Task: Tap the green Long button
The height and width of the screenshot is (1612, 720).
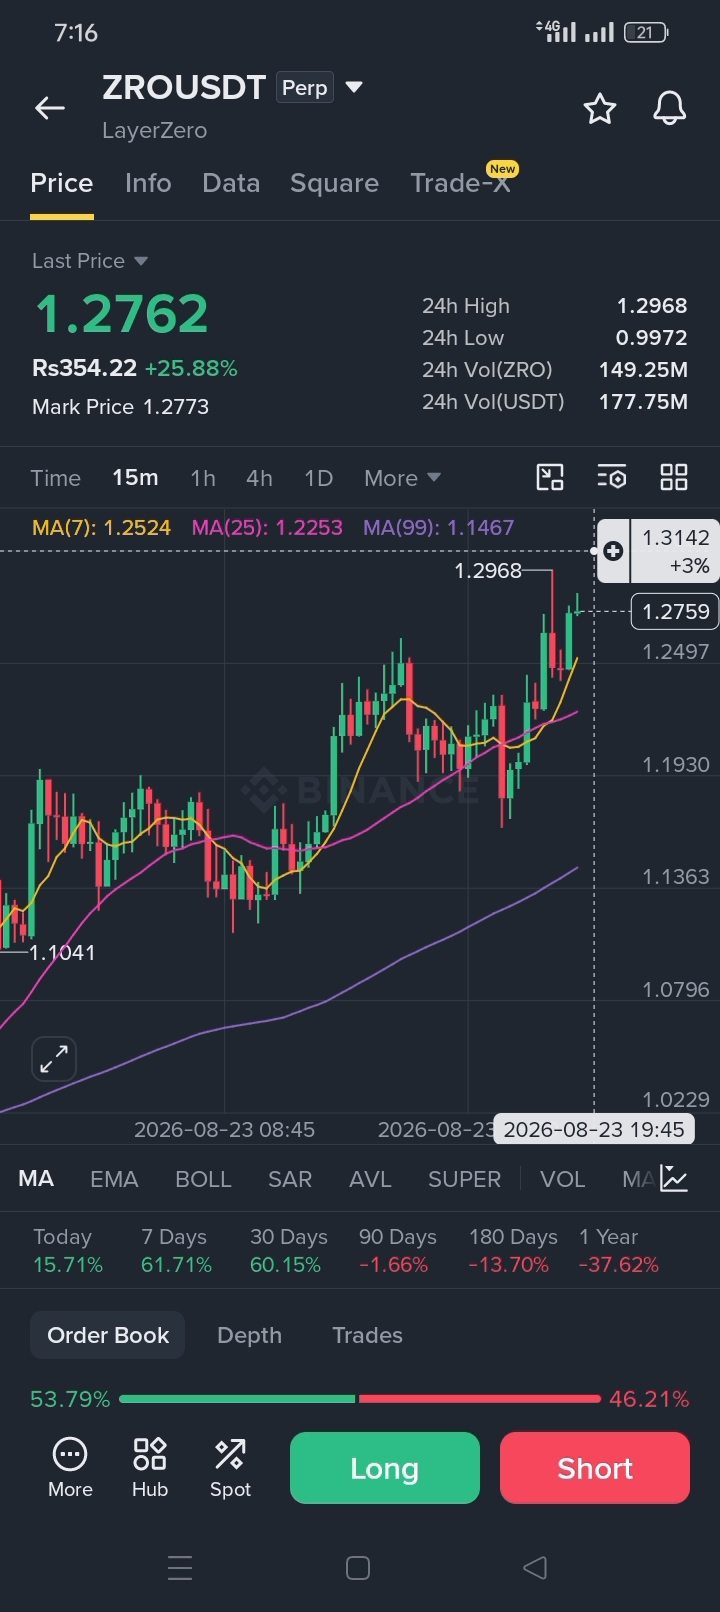Action: (x=385, y=1468)
